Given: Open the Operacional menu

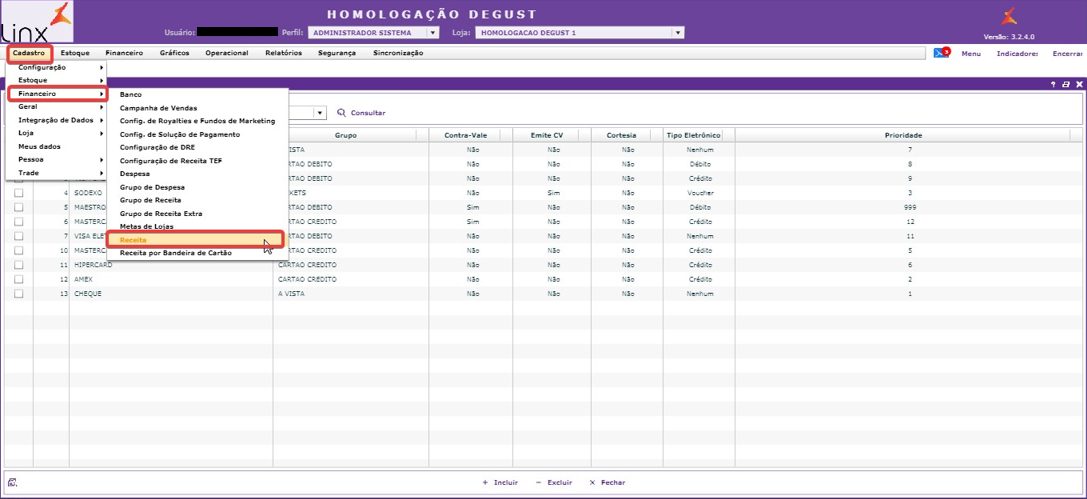Looking at the screenshot, I should [227, 53].
